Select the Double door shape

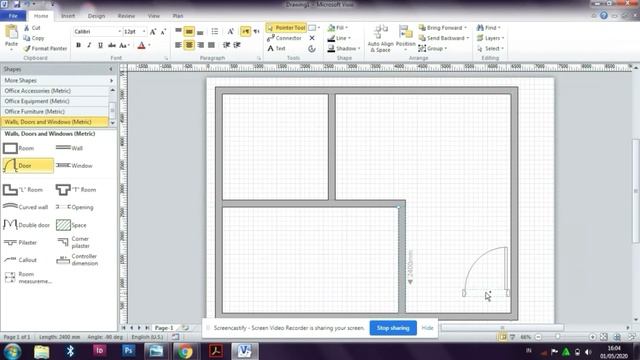(x=26, y=224)
